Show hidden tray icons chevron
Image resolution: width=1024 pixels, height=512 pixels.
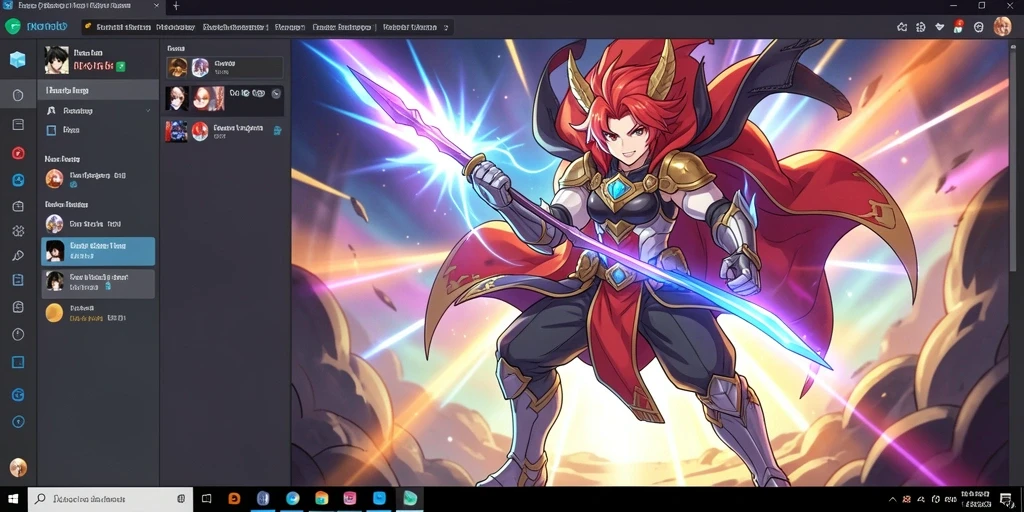coord(893,499)
